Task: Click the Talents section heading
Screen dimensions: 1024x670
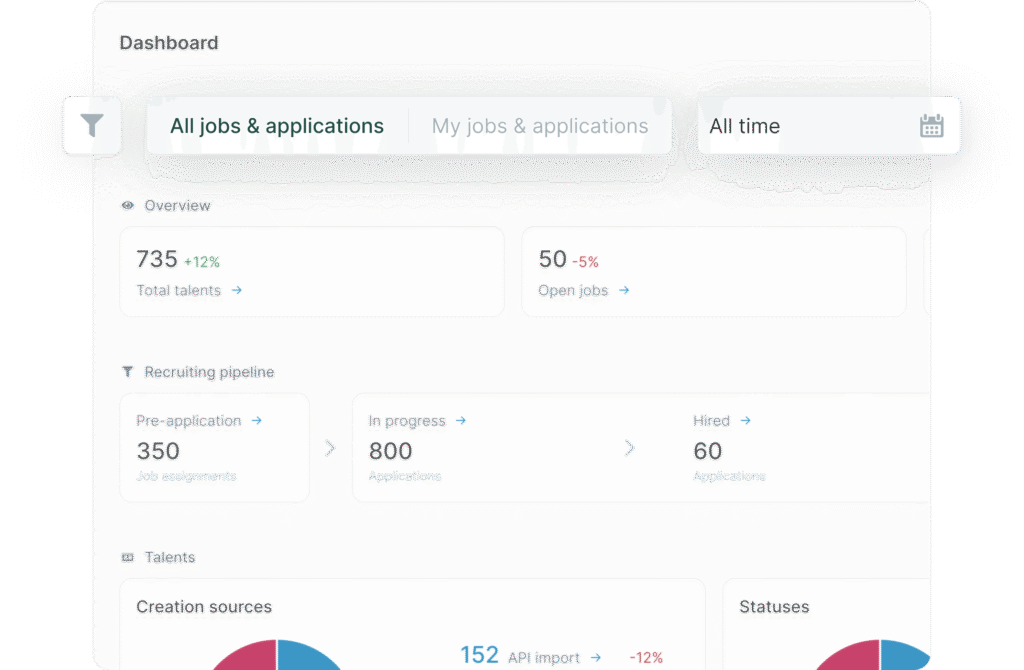Action: click(x=170, y=557)
